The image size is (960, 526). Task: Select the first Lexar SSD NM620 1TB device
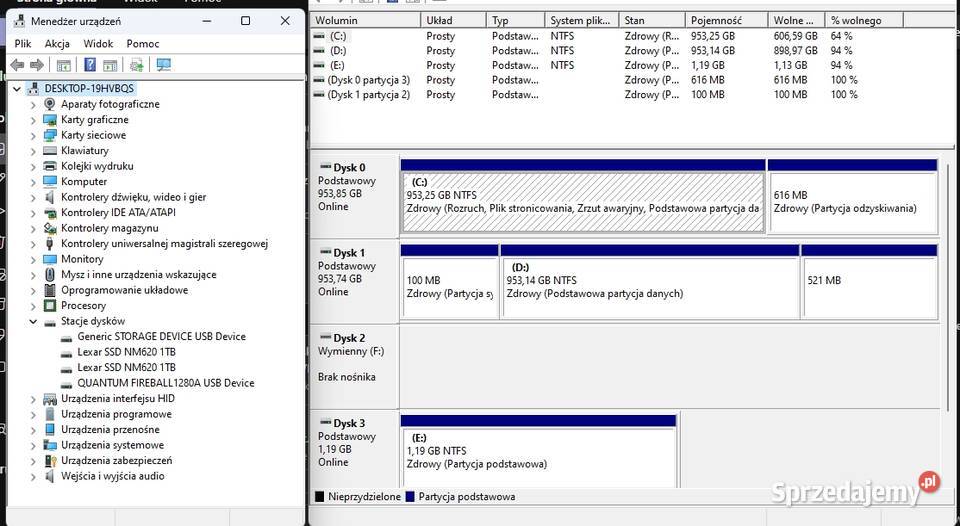[126, 352]
